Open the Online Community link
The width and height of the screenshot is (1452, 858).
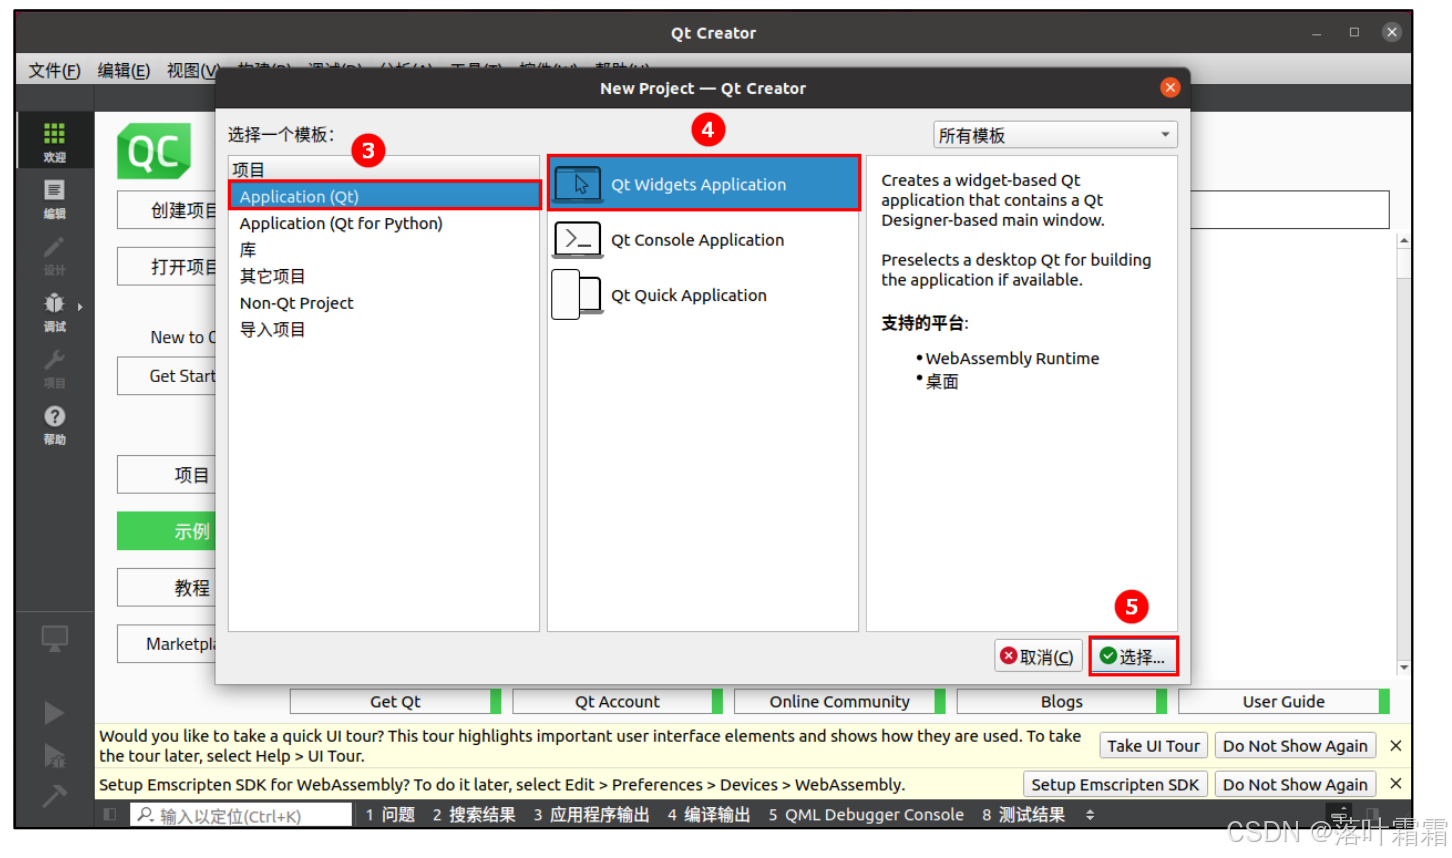(839, 701)
